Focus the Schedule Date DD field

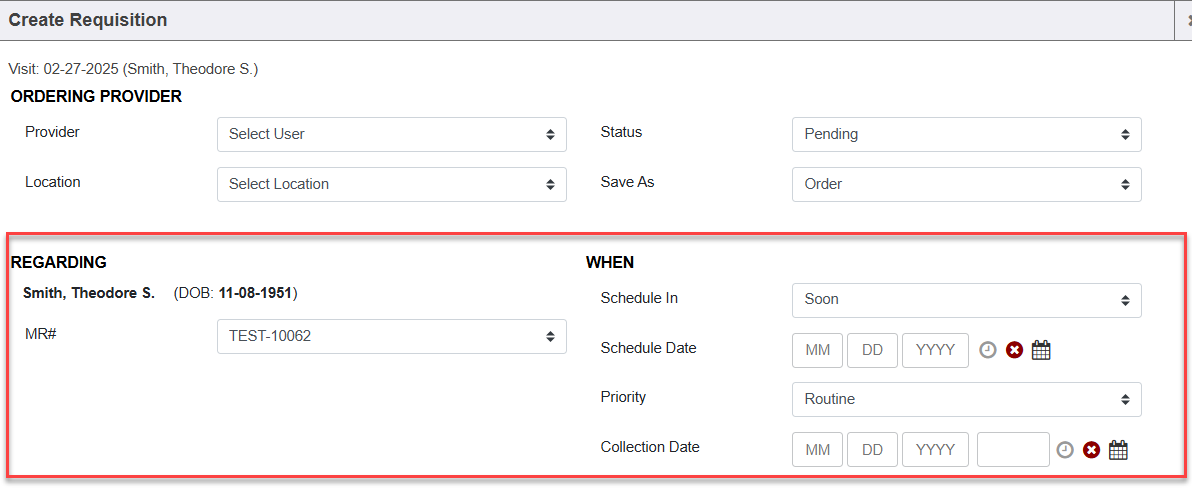pos(872,350)
